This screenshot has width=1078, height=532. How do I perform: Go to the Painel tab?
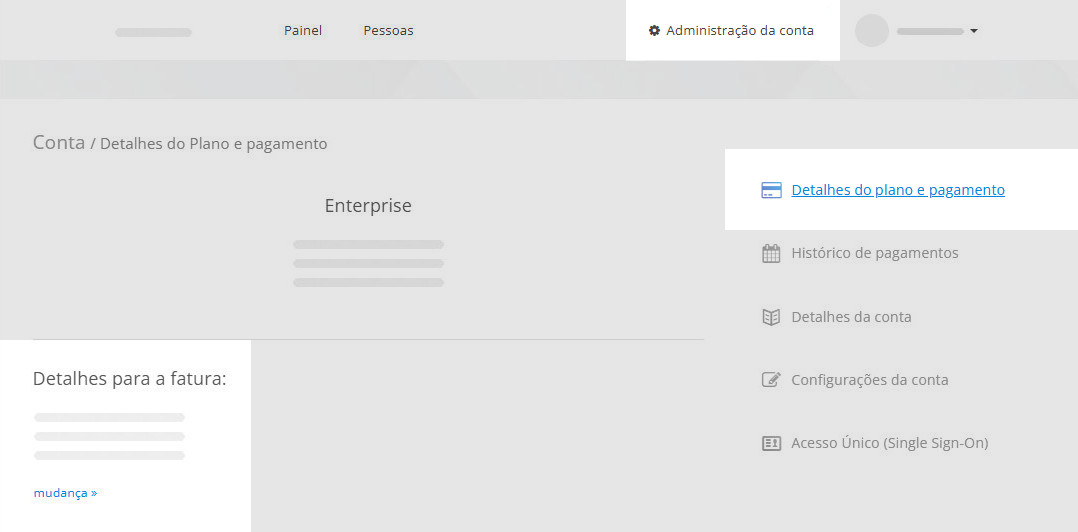(303, 31)
